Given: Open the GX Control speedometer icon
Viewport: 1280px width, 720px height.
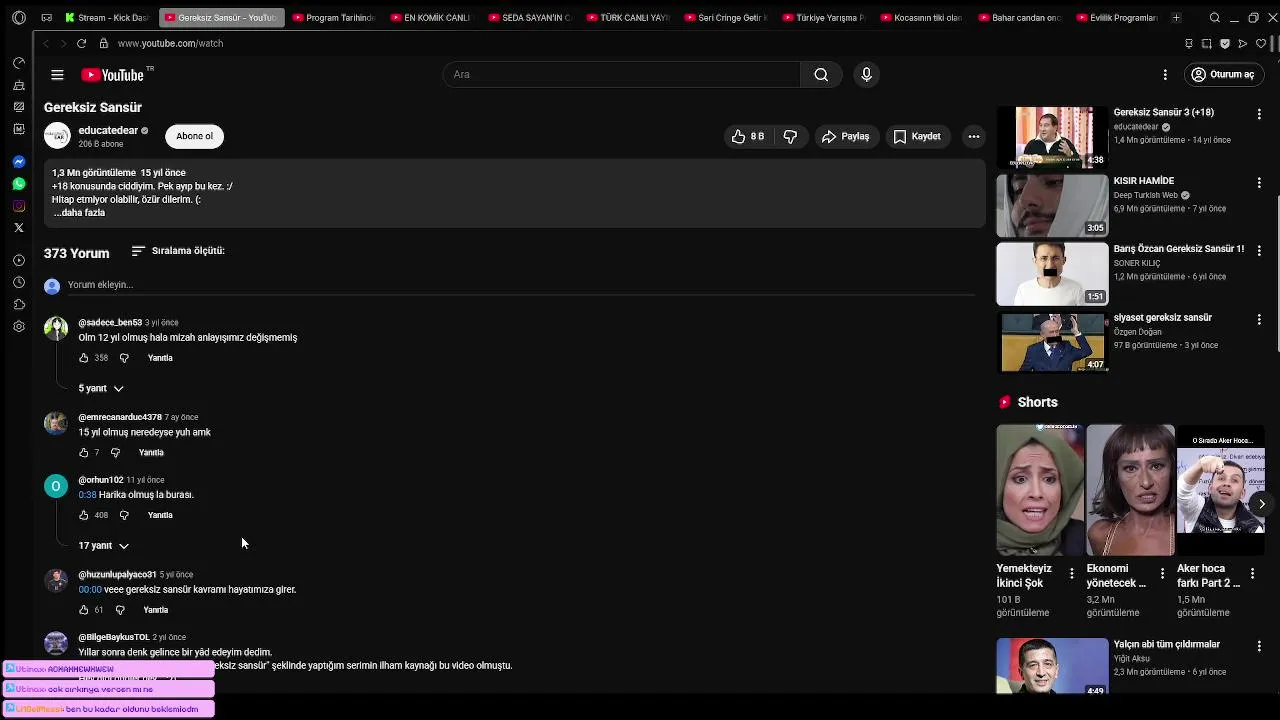Looking at the screenshot, I should 18,62.
